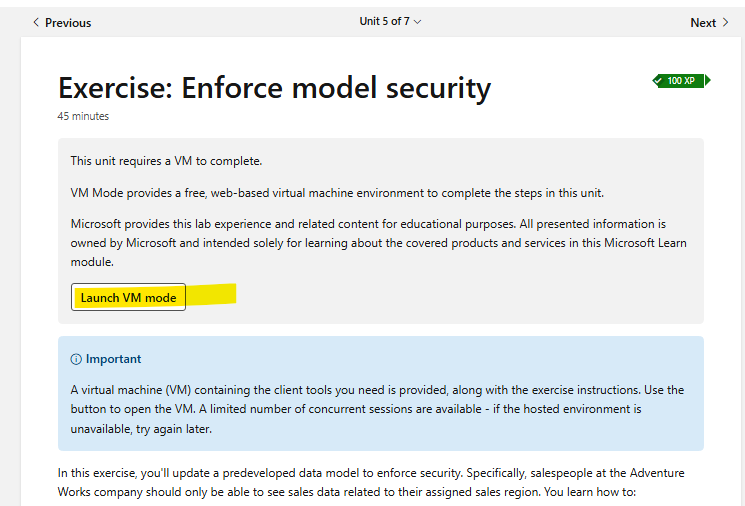Click the Launch VM mode button
The image size is (745, 506).
point(128,297)
